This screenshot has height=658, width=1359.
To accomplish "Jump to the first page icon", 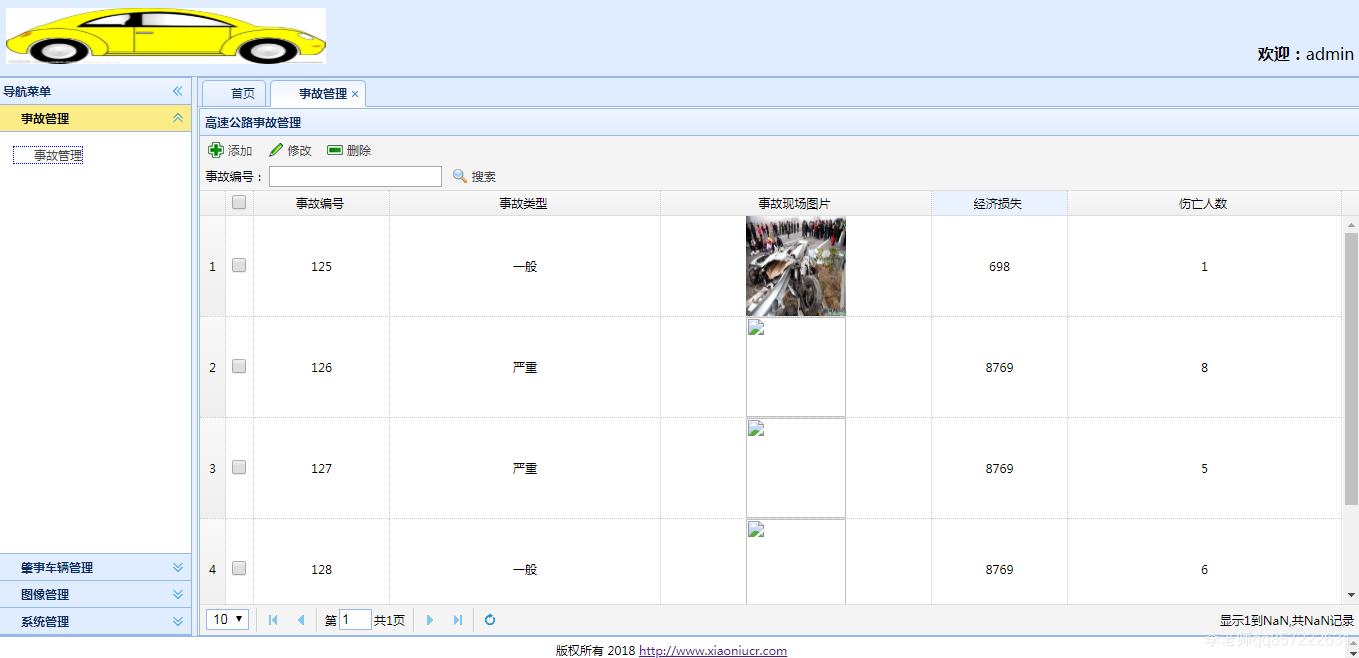I will pos(272,620).
